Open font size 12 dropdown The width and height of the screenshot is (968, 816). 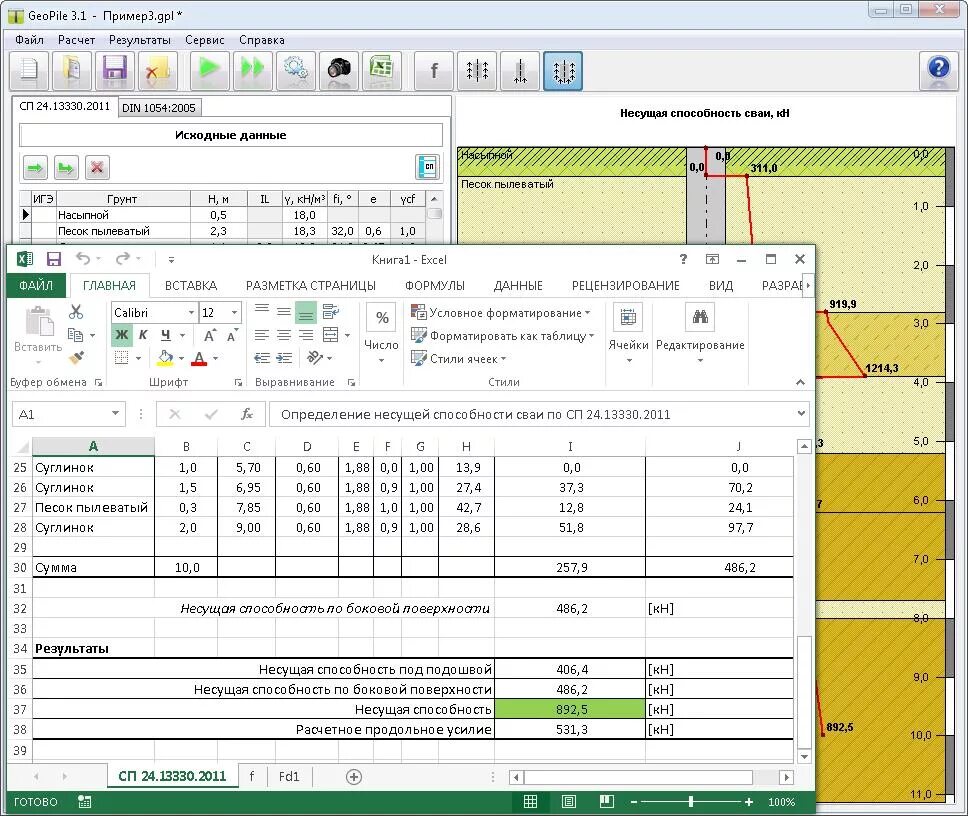coord(235,313)
